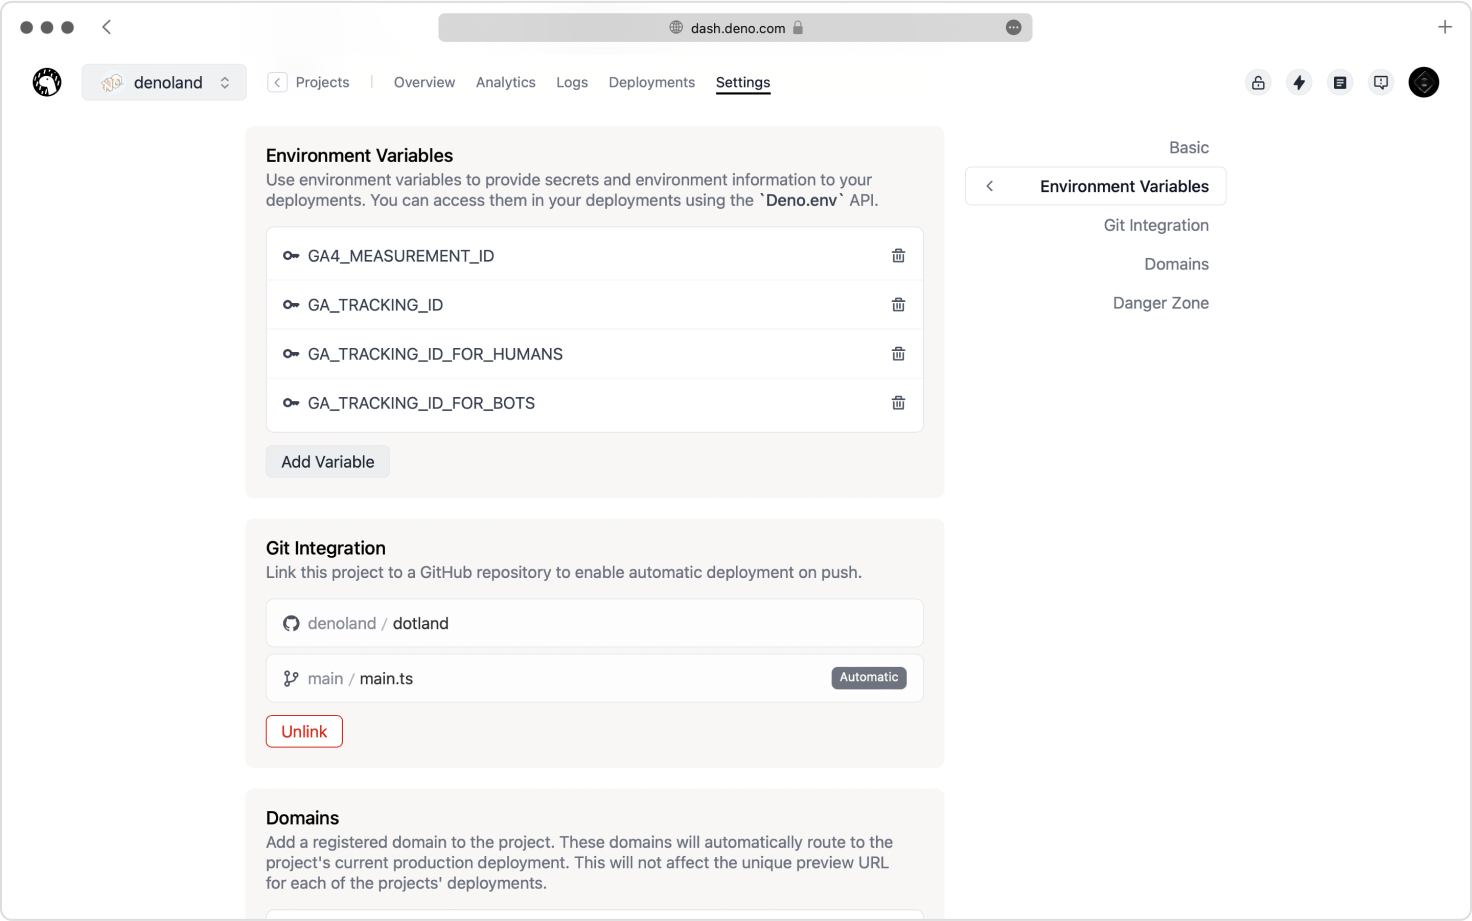Click the Add Variable button
Screen dimensions: 1472x921
pyautogui.click(x=327, y=461)
